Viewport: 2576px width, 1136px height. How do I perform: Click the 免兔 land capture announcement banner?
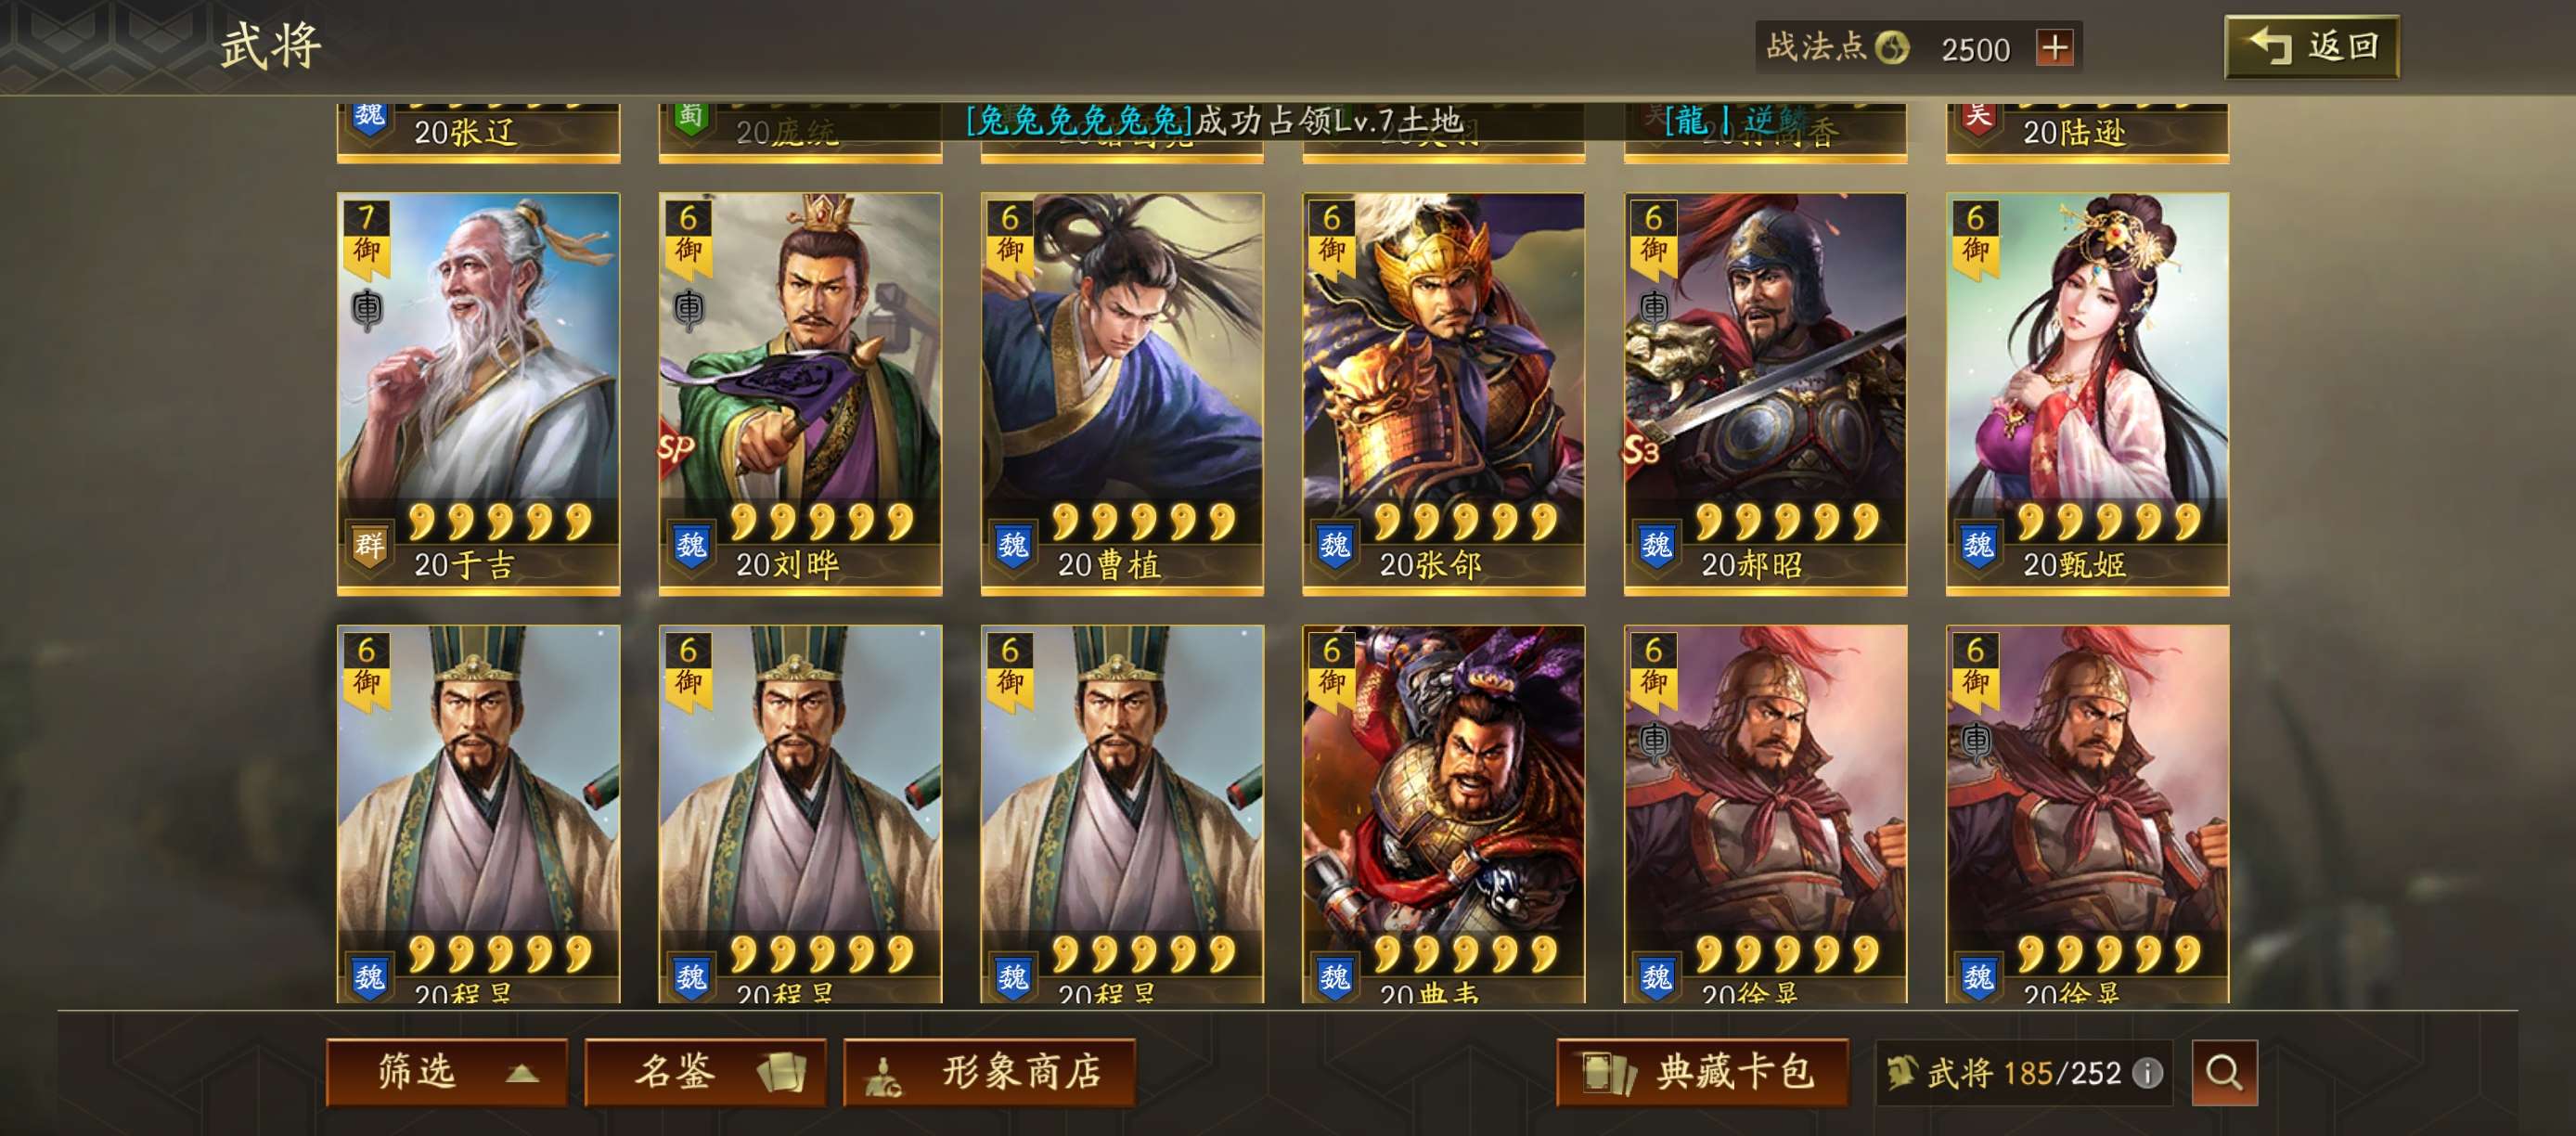pos(1215,121)
